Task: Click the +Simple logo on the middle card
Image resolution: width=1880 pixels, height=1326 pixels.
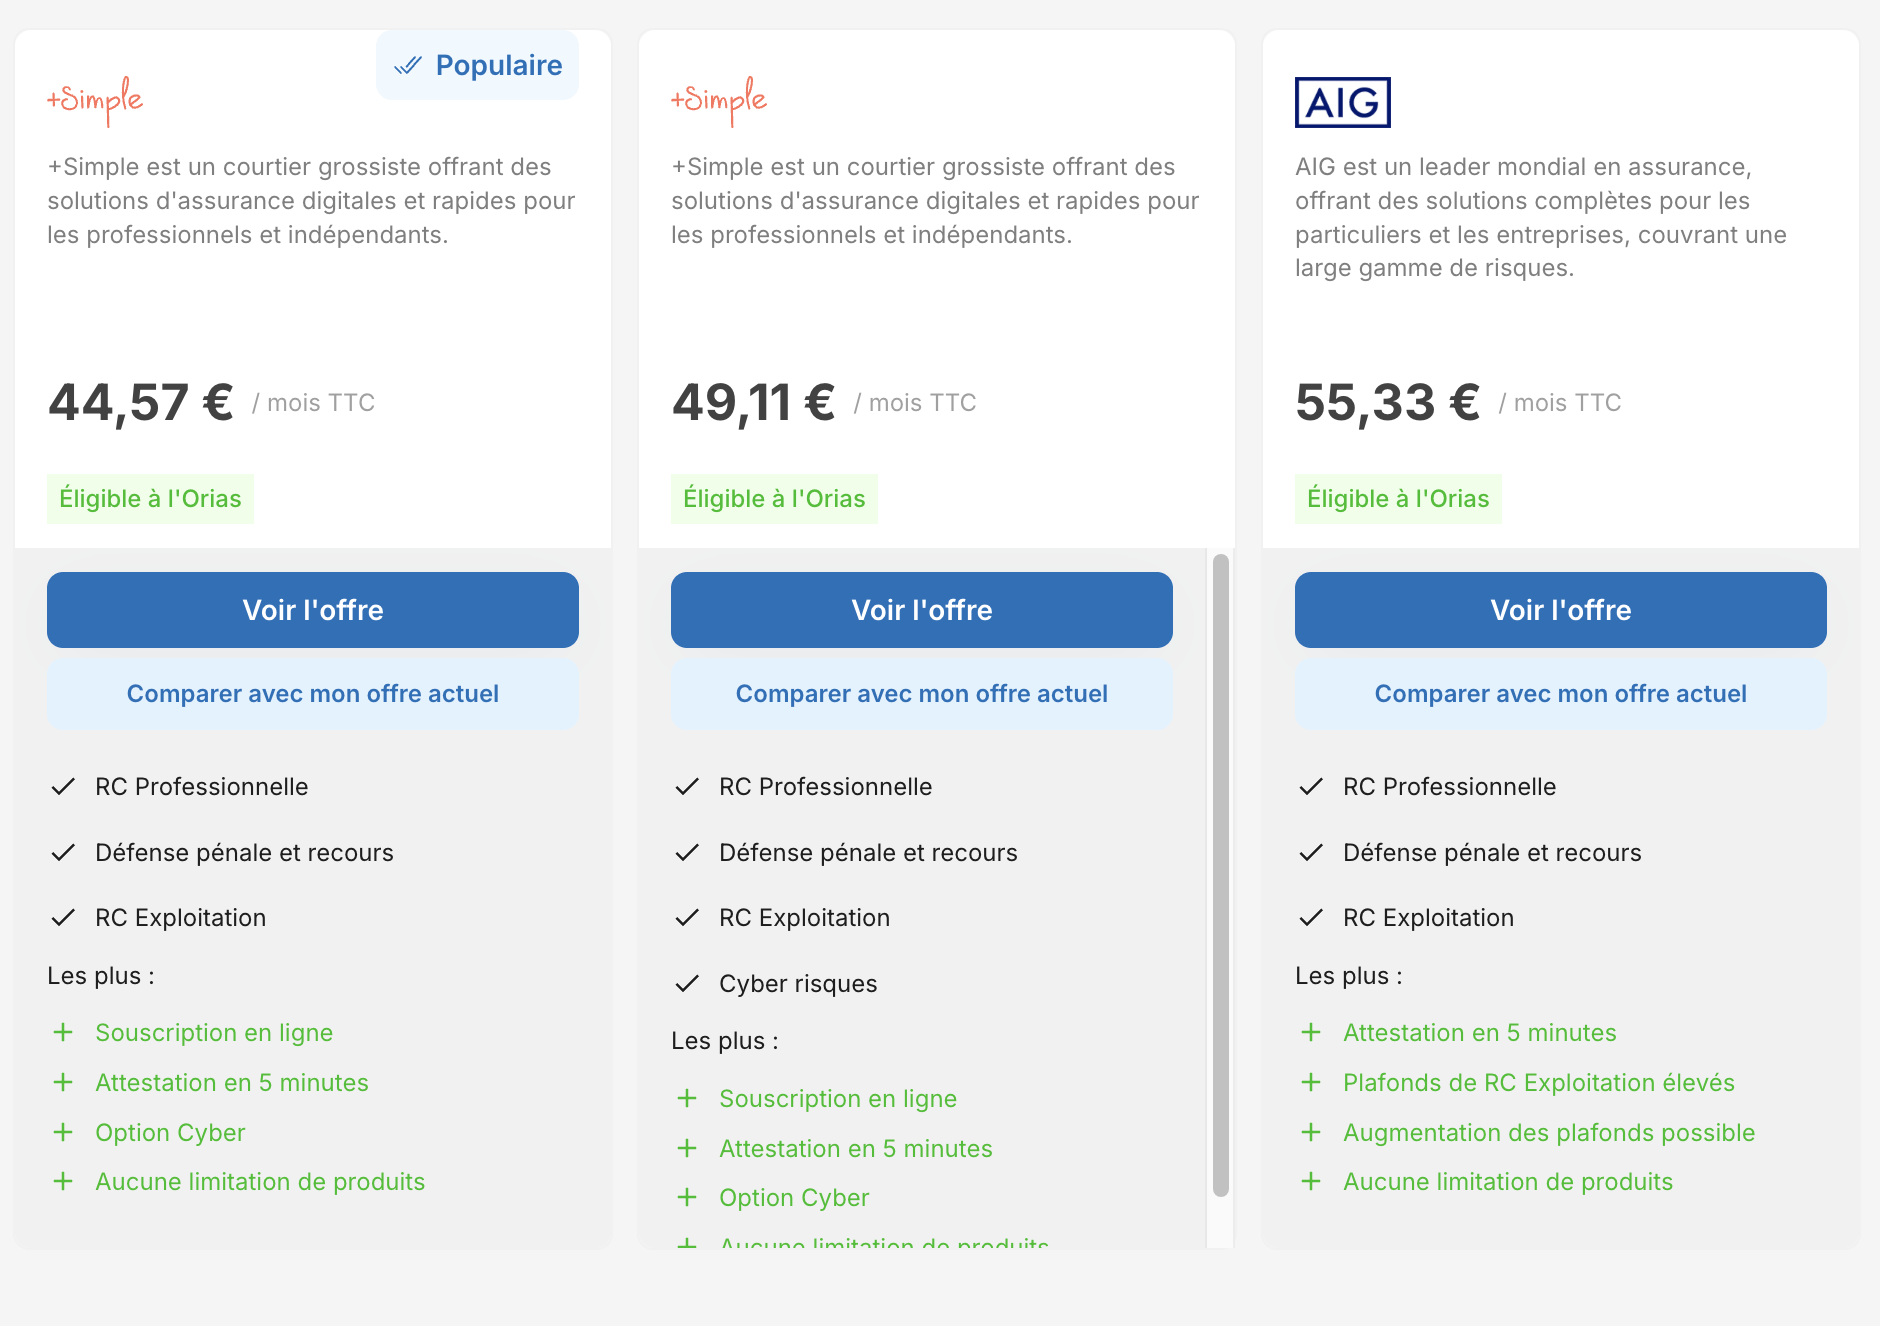Action: (718, 98)
